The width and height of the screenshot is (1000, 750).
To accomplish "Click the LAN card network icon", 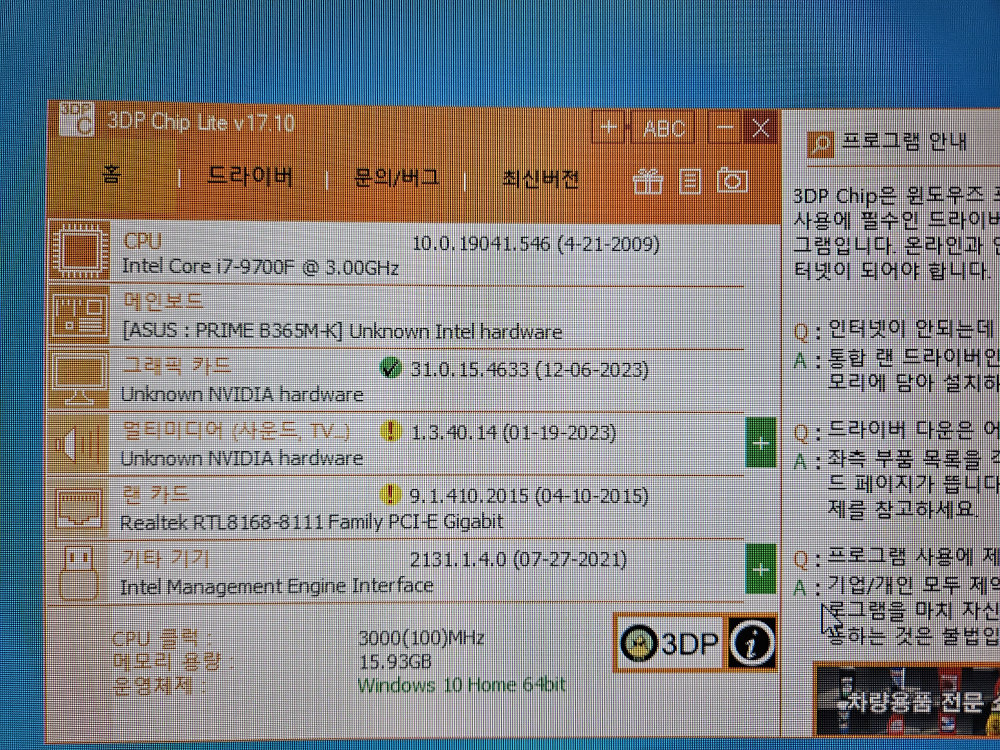I will pyautogui.click(x=79, y=507).
